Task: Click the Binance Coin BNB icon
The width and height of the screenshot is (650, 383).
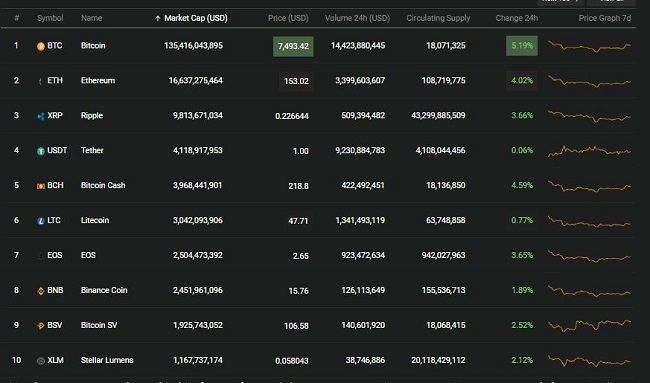Action: point(41,291)
